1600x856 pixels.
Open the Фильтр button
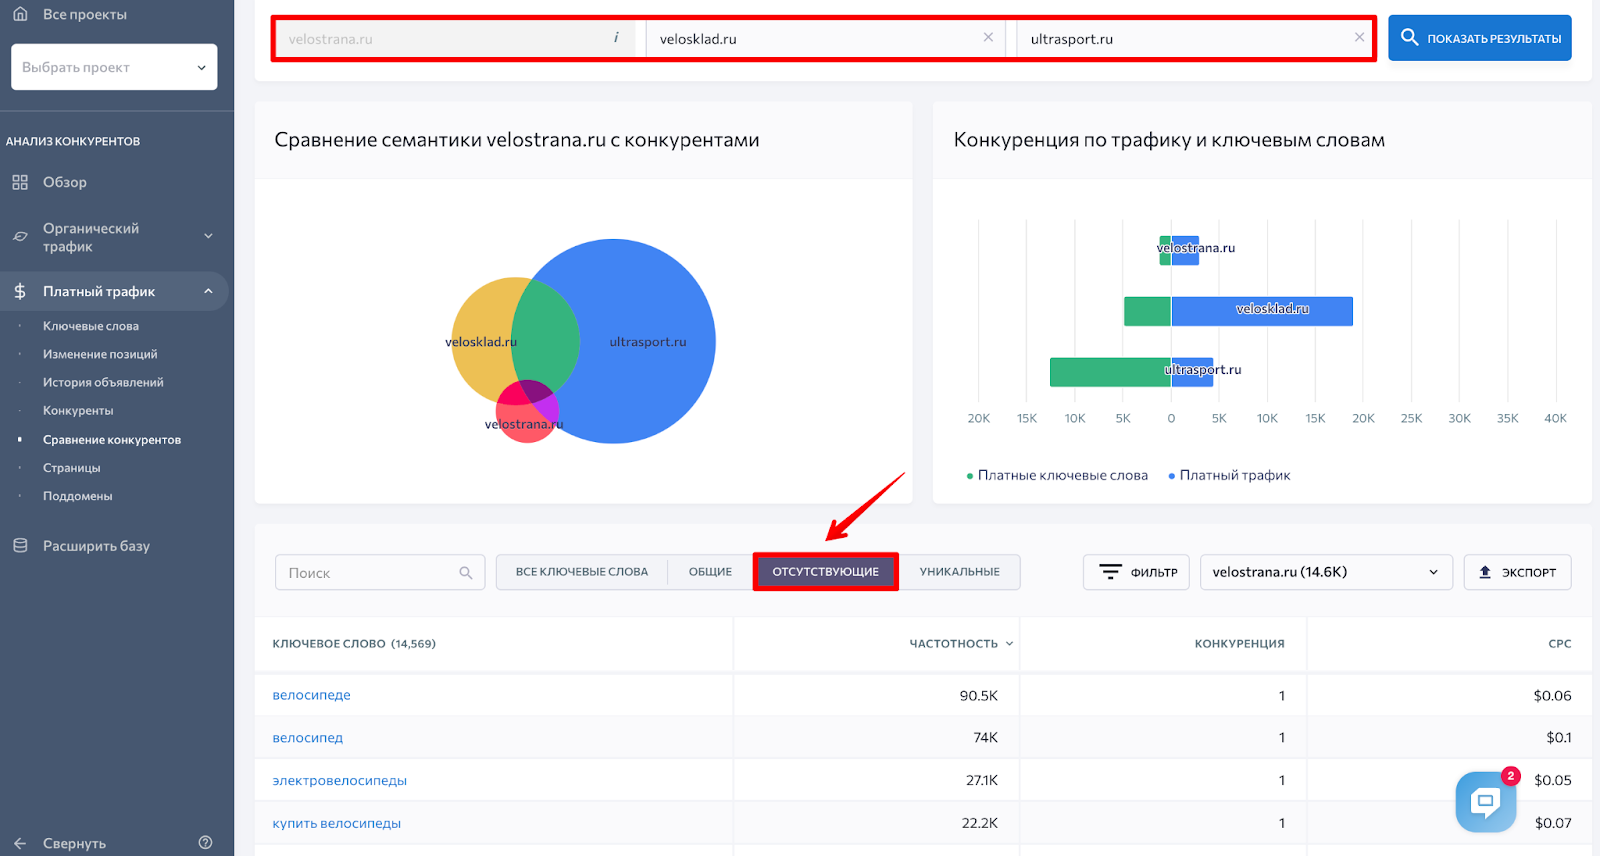pyautogui.click(x=1136, y=572)
